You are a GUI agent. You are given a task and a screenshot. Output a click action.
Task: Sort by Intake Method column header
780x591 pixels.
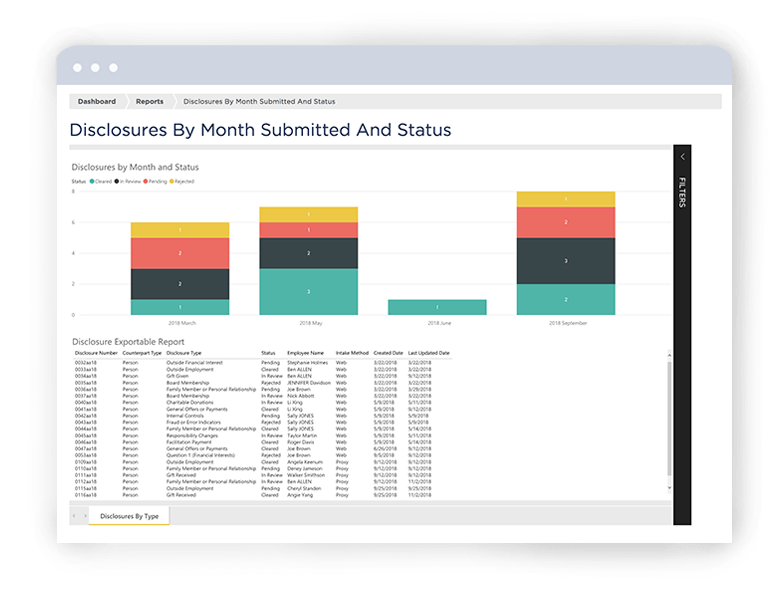pos(352,353)
